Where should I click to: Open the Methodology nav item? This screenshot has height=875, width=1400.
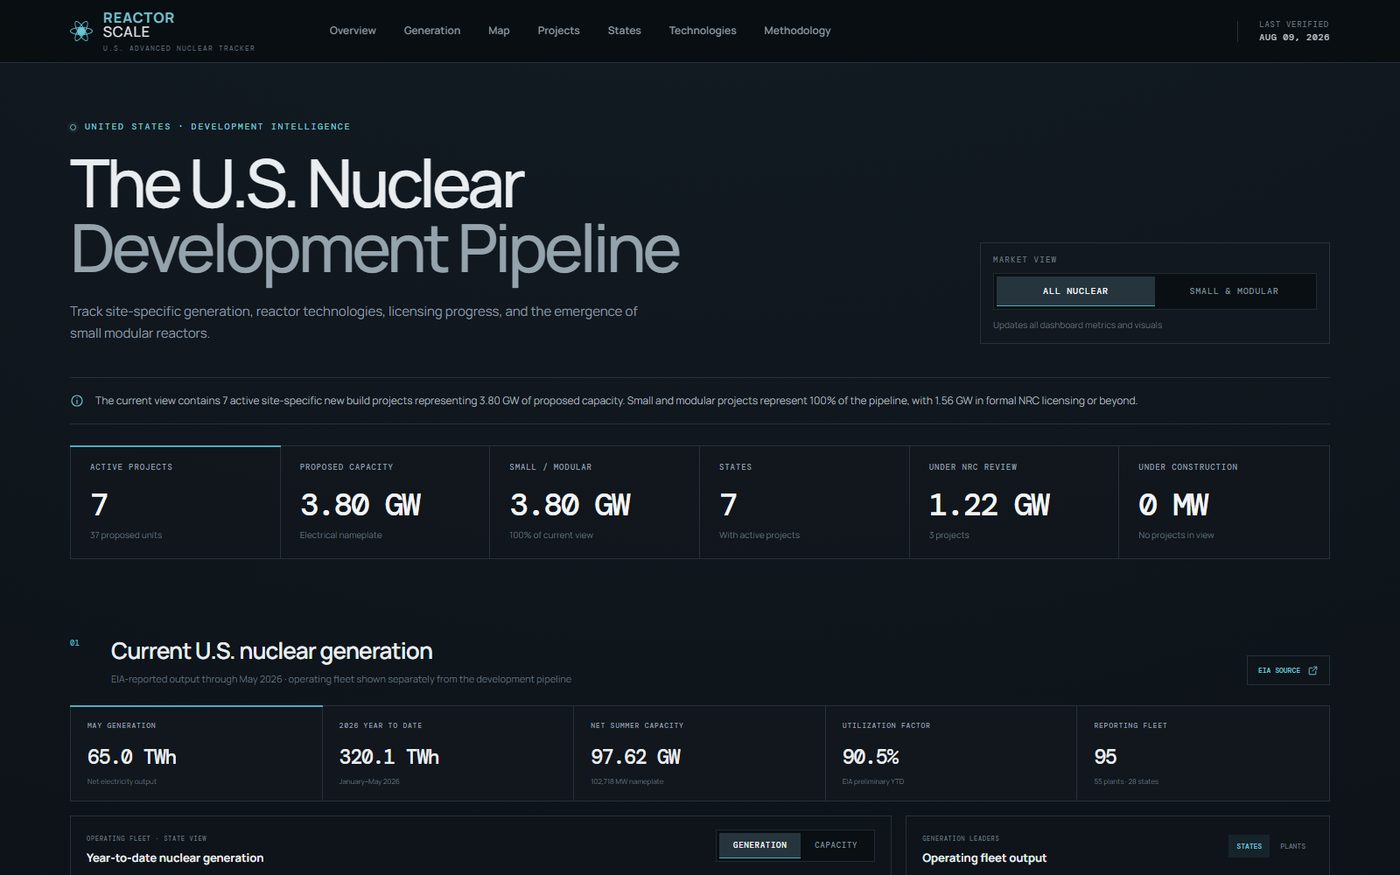click(797, 31)
